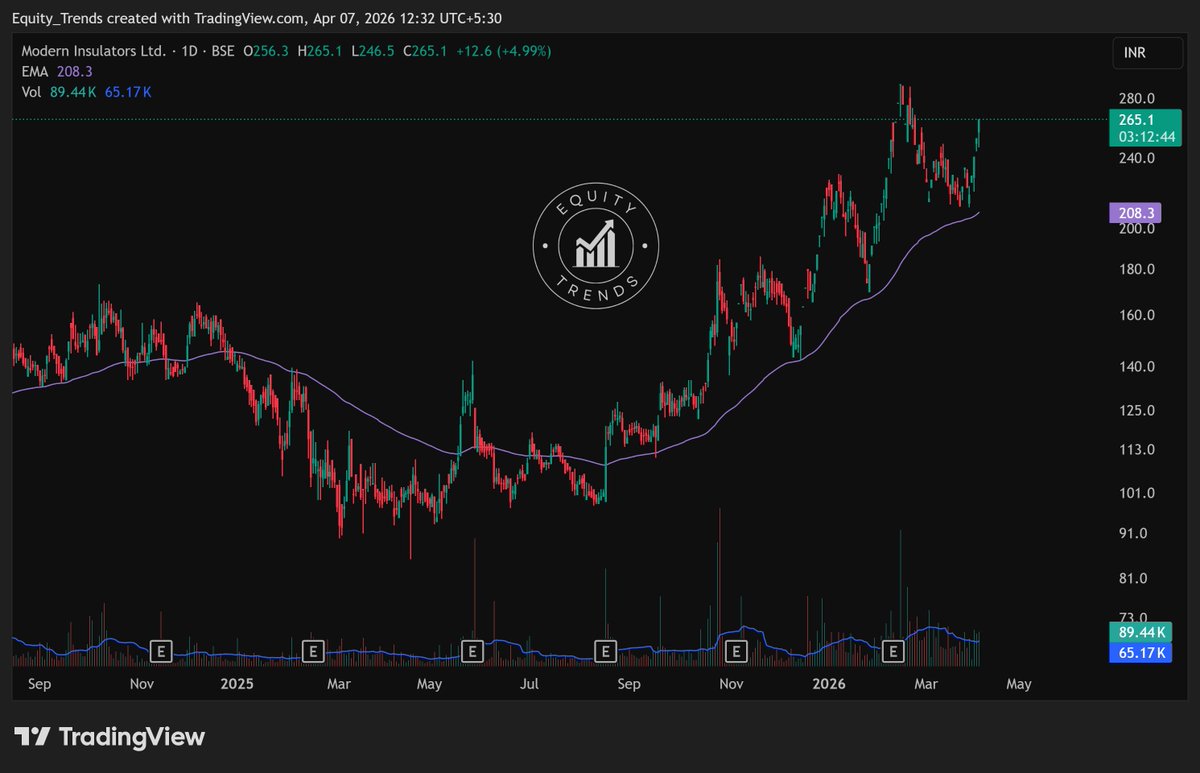Click the 240.0 price axis label
The height and width of the screenshot is (773, 1200).
coord(1137,158)
